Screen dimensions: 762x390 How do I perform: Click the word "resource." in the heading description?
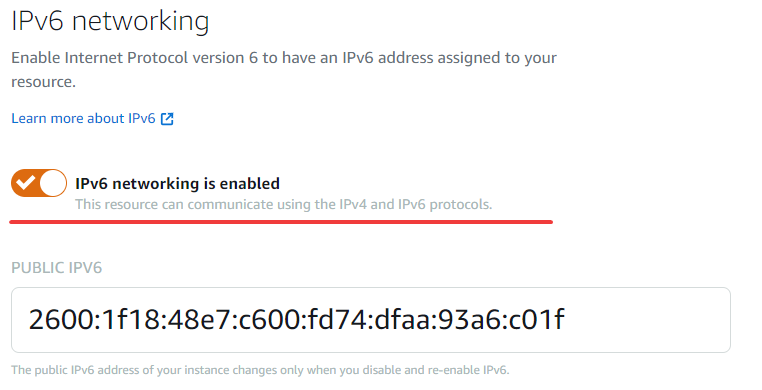coord(43,82)
